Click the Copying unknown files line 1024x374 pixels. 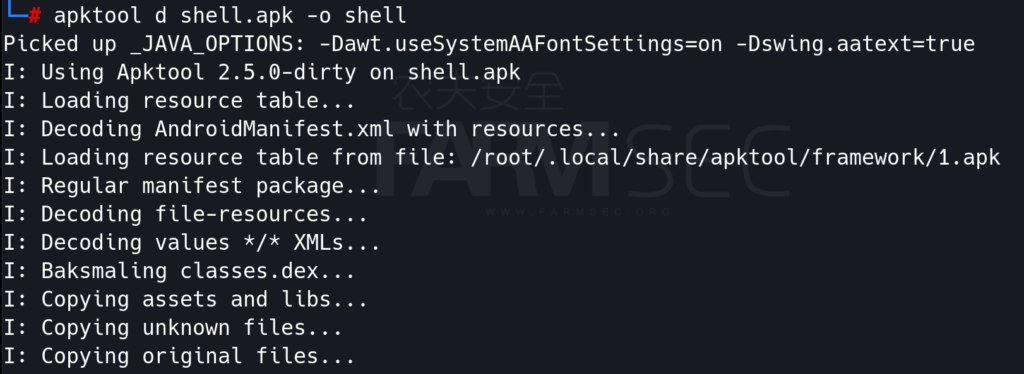[173, 328]
